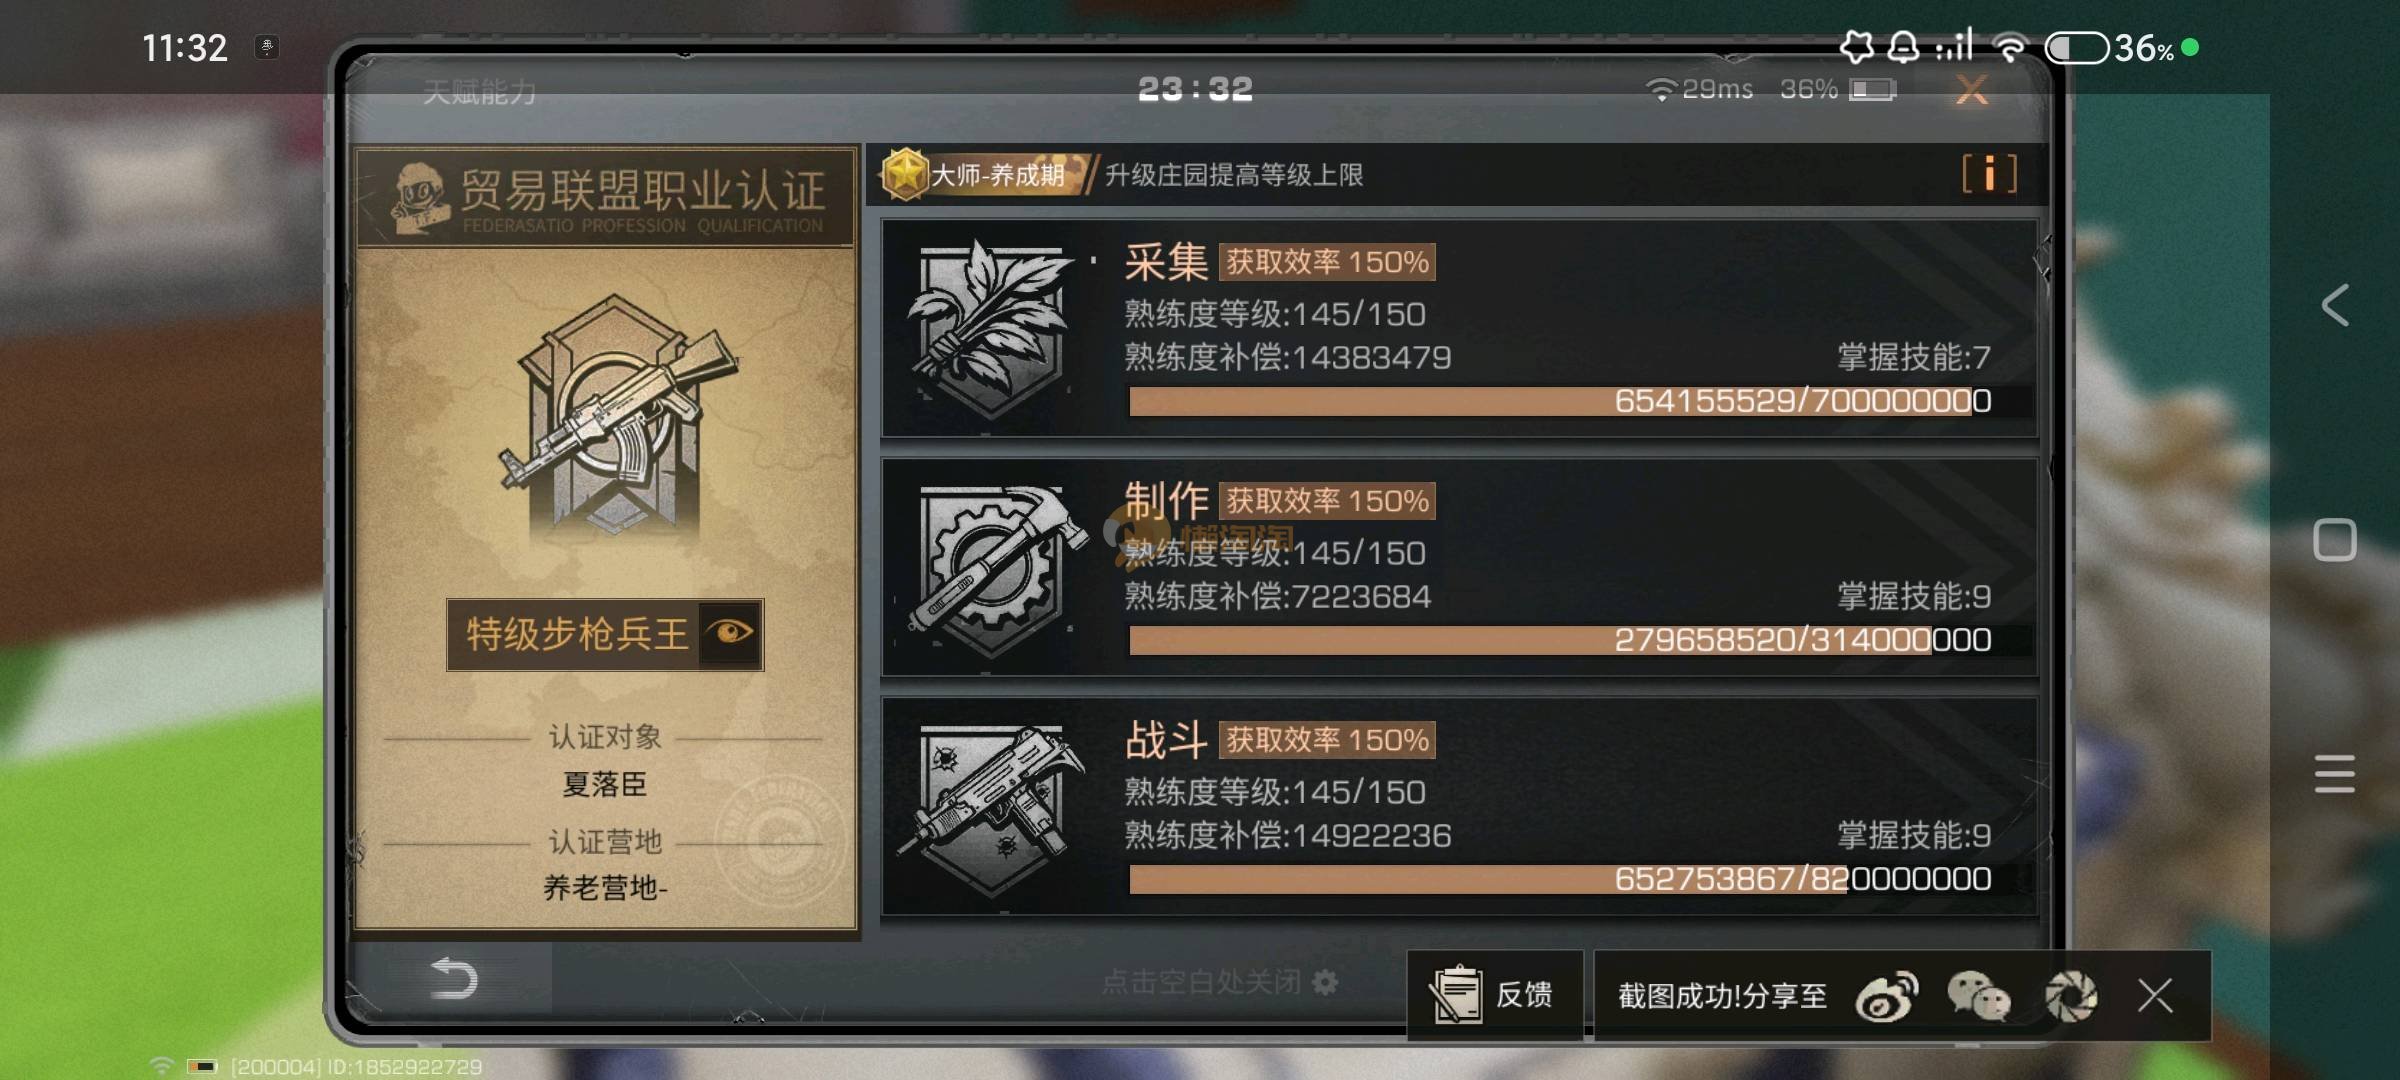Image resolution: width=2400 pixels, height=1080 pixels.
Task: Go back with the return arrow
Action: [453, 978]
